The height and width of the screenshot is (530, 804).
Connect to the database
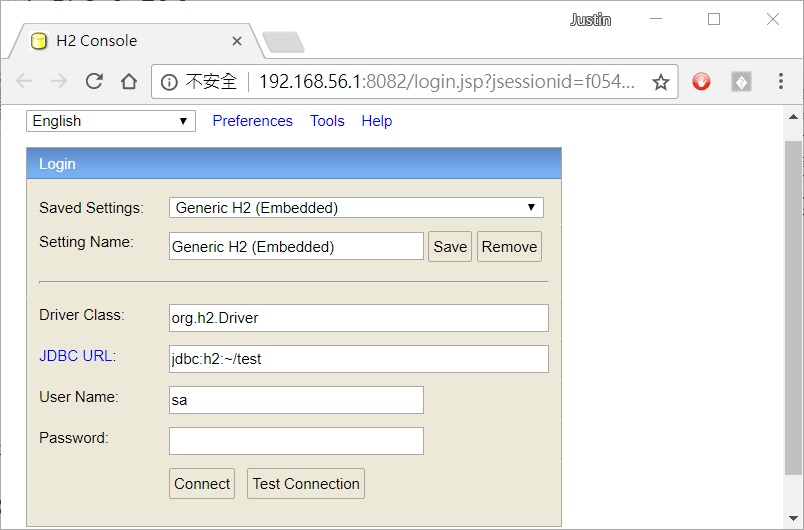202,483
